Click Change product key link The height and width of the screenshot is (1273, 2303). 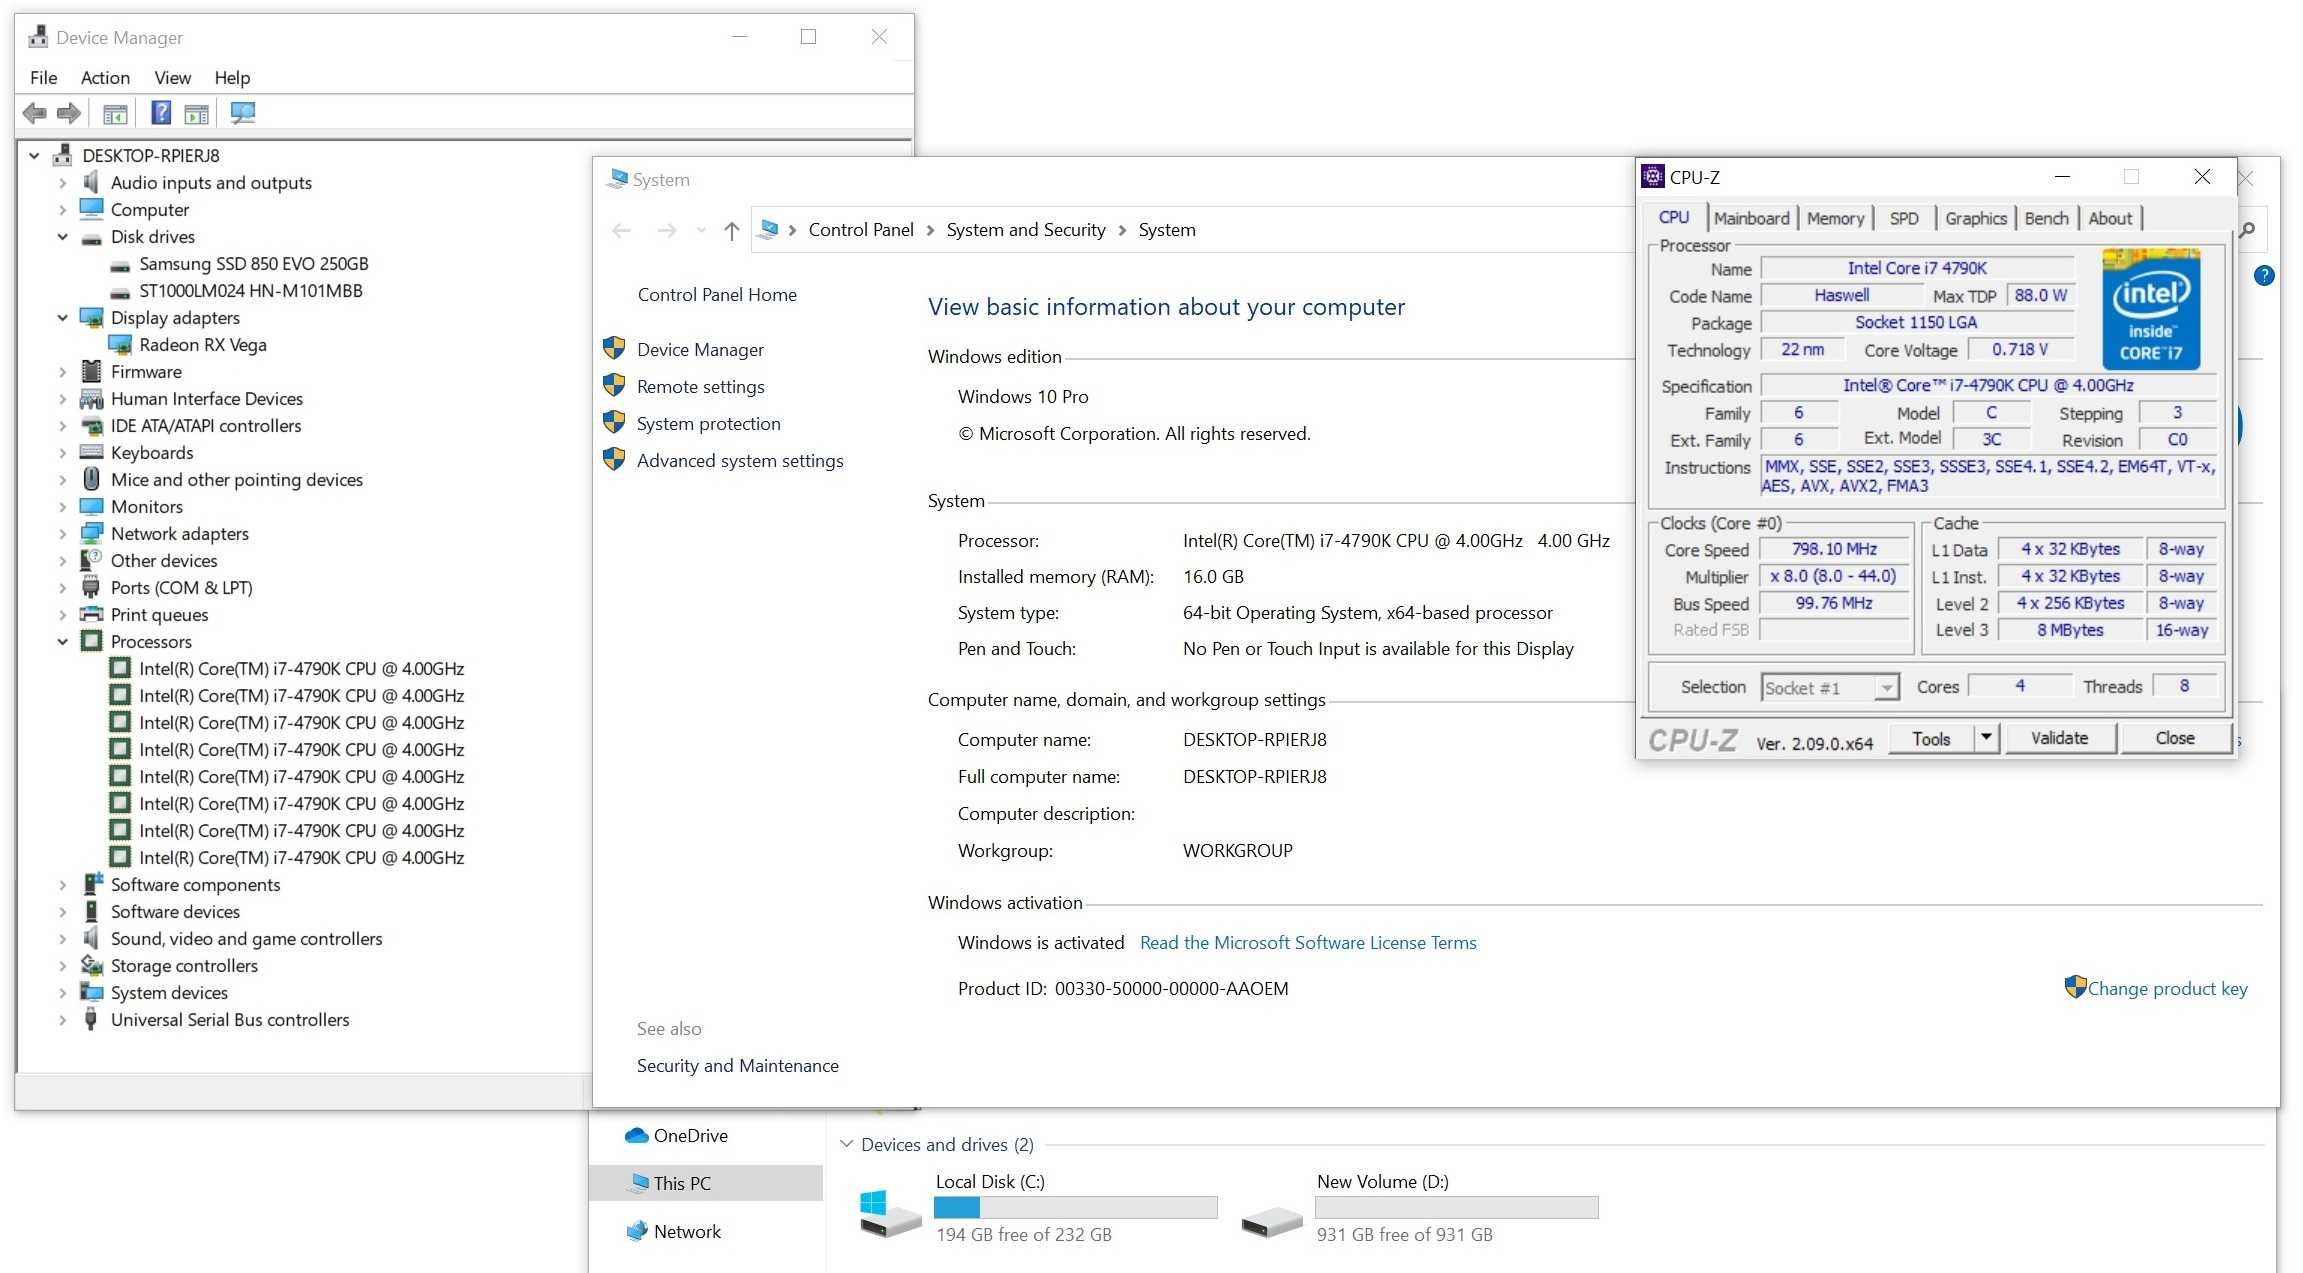pos(2167,989)
